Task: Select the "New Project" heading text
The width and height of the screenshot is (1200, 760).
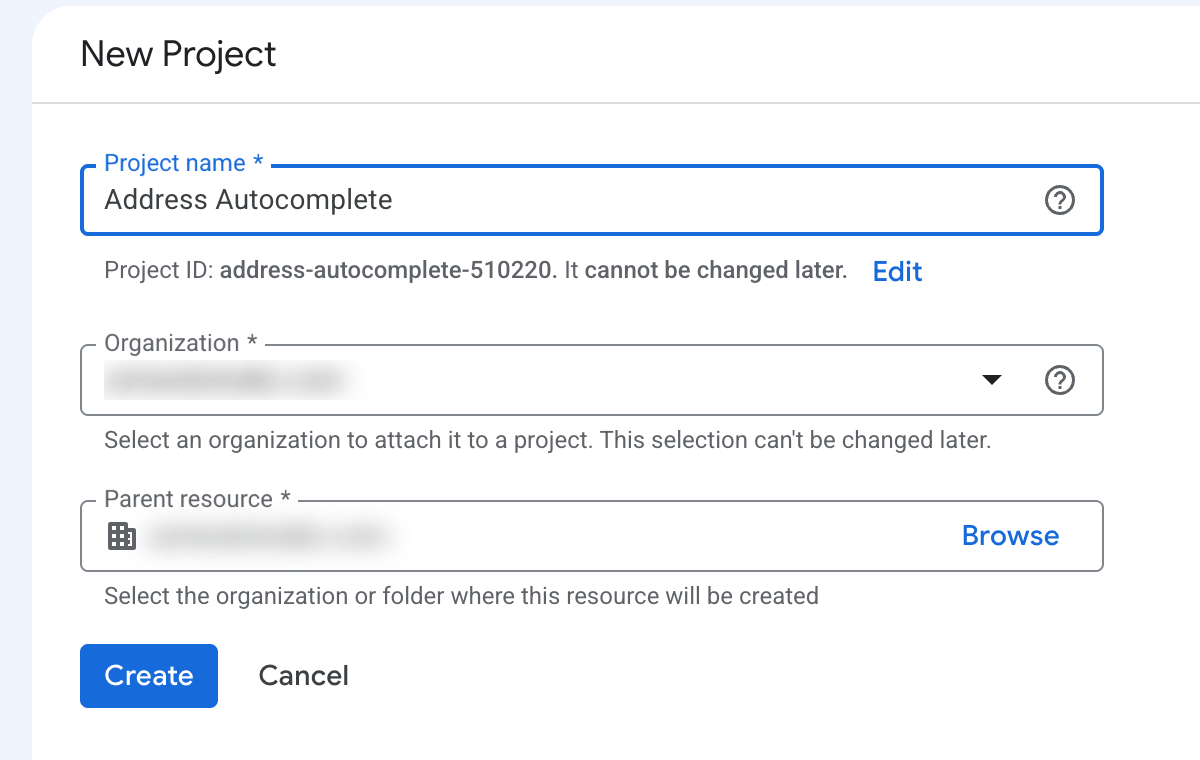Action: pos(178,54)
